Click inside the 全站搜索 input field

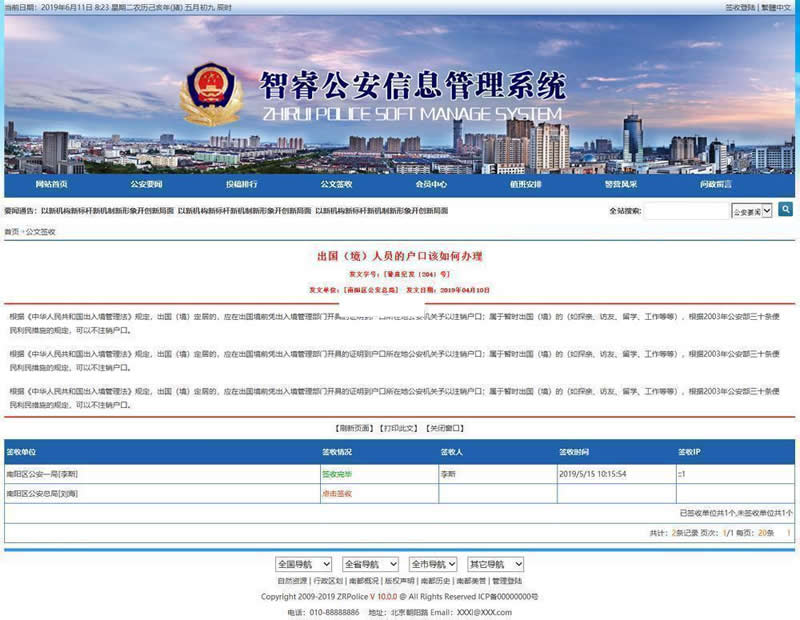click(x=683, y=210)
